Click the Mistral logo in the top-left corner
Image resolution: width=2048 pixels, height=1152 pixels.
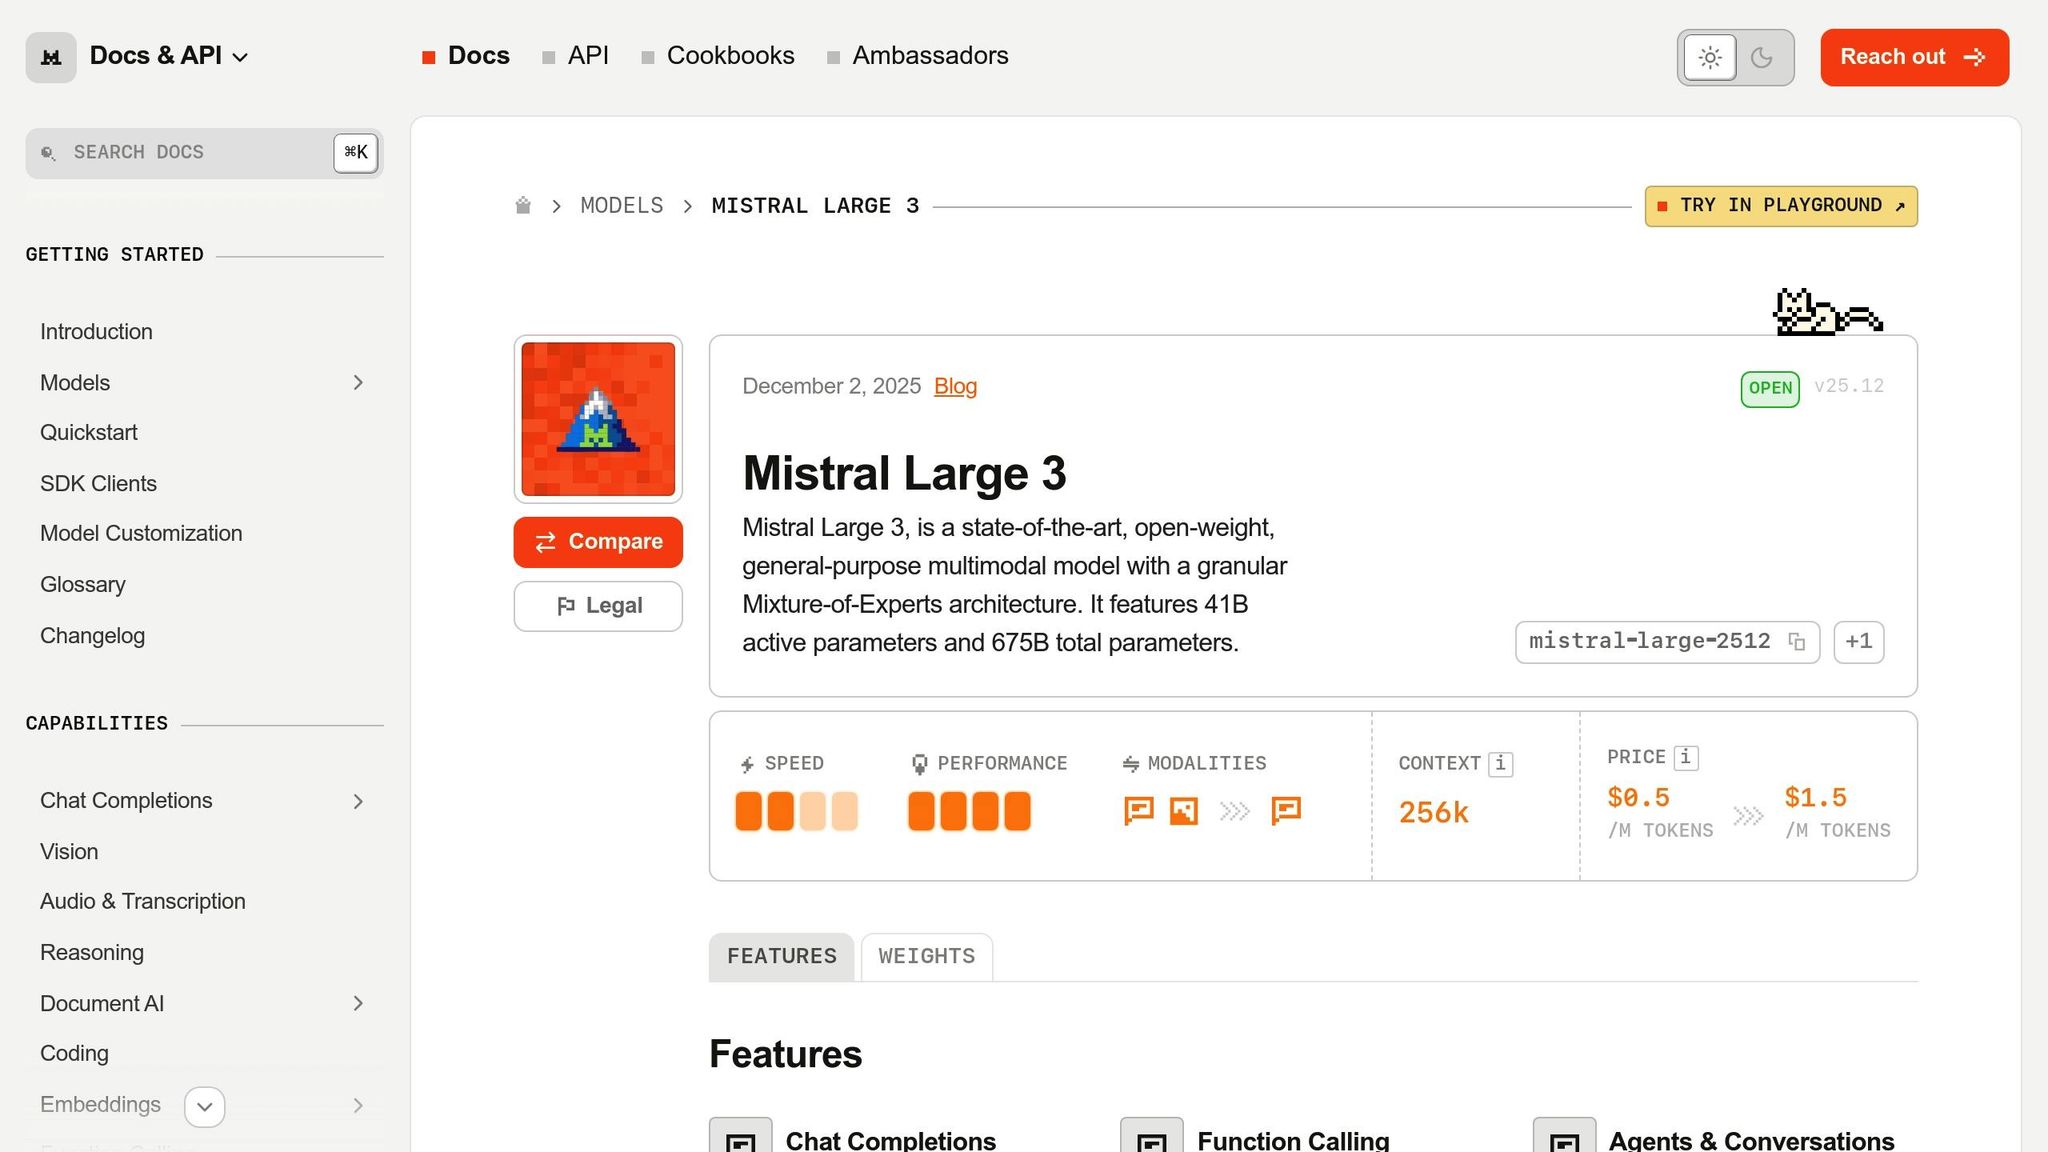50,57
